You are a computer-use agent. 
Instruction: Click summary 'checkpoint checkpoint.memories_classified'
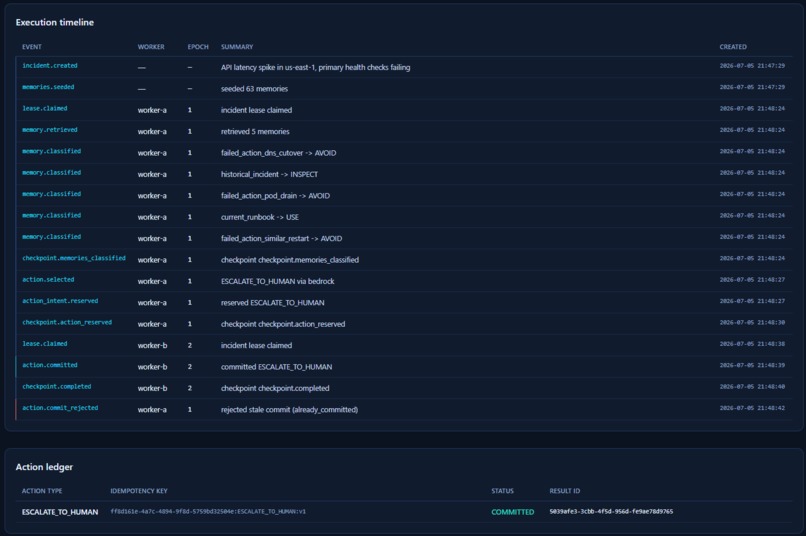click(290, 260)
